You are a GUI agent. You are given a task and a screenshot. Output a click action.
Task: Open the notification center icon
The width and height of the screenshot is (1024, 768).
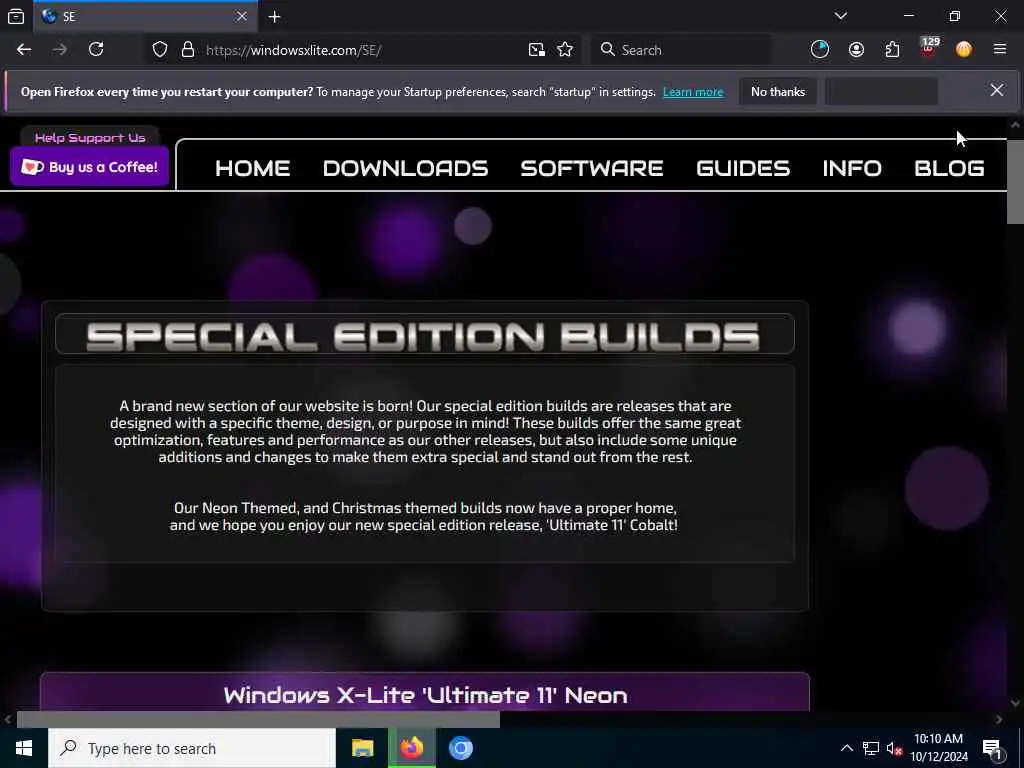point(993,748)
